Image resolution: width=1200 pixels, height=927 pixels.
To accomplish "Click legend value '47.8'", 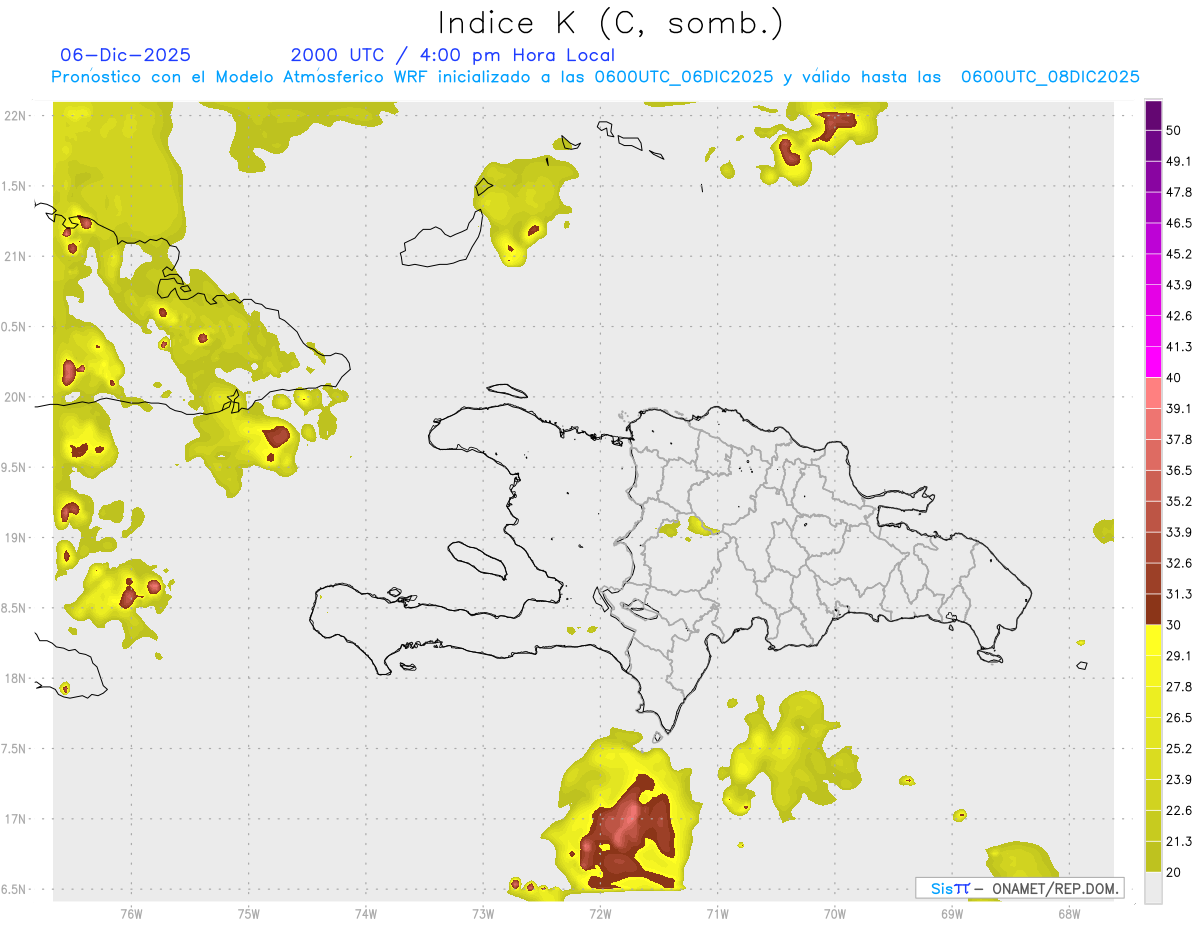I will pyautogui.click(x=1178, y=192).
